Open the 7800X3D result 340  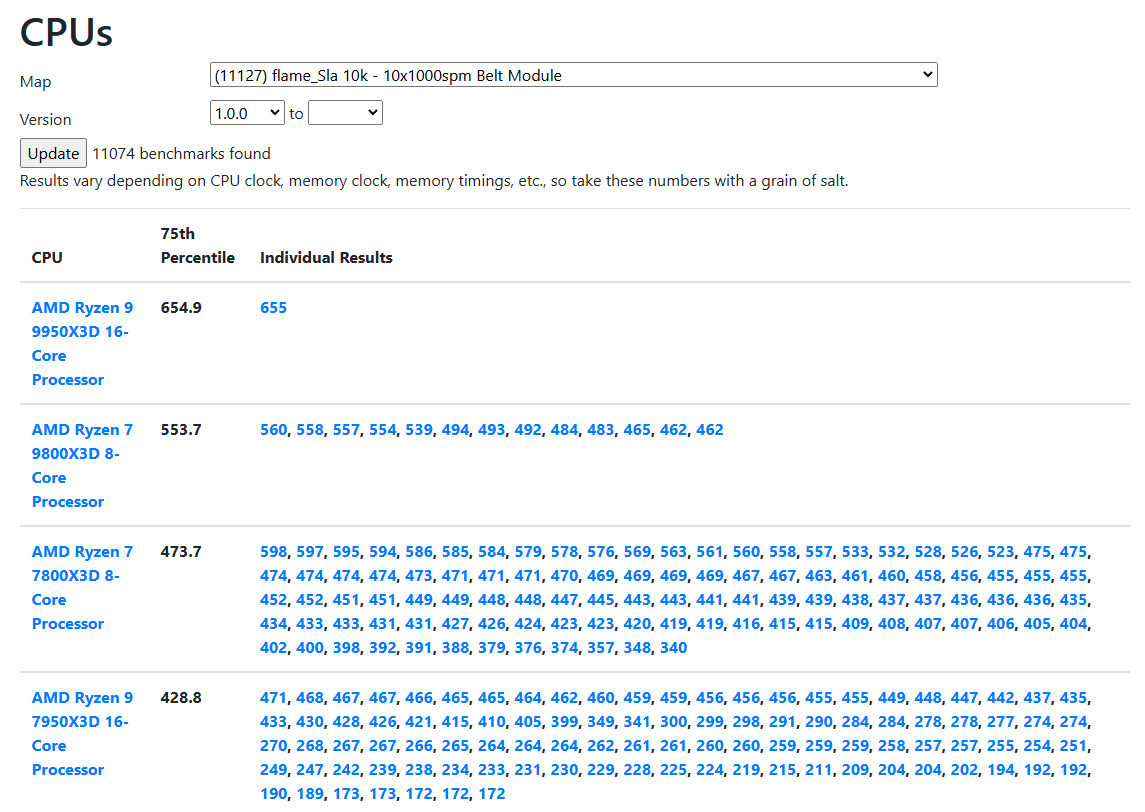pyautogui.click(x=673, y=648)
